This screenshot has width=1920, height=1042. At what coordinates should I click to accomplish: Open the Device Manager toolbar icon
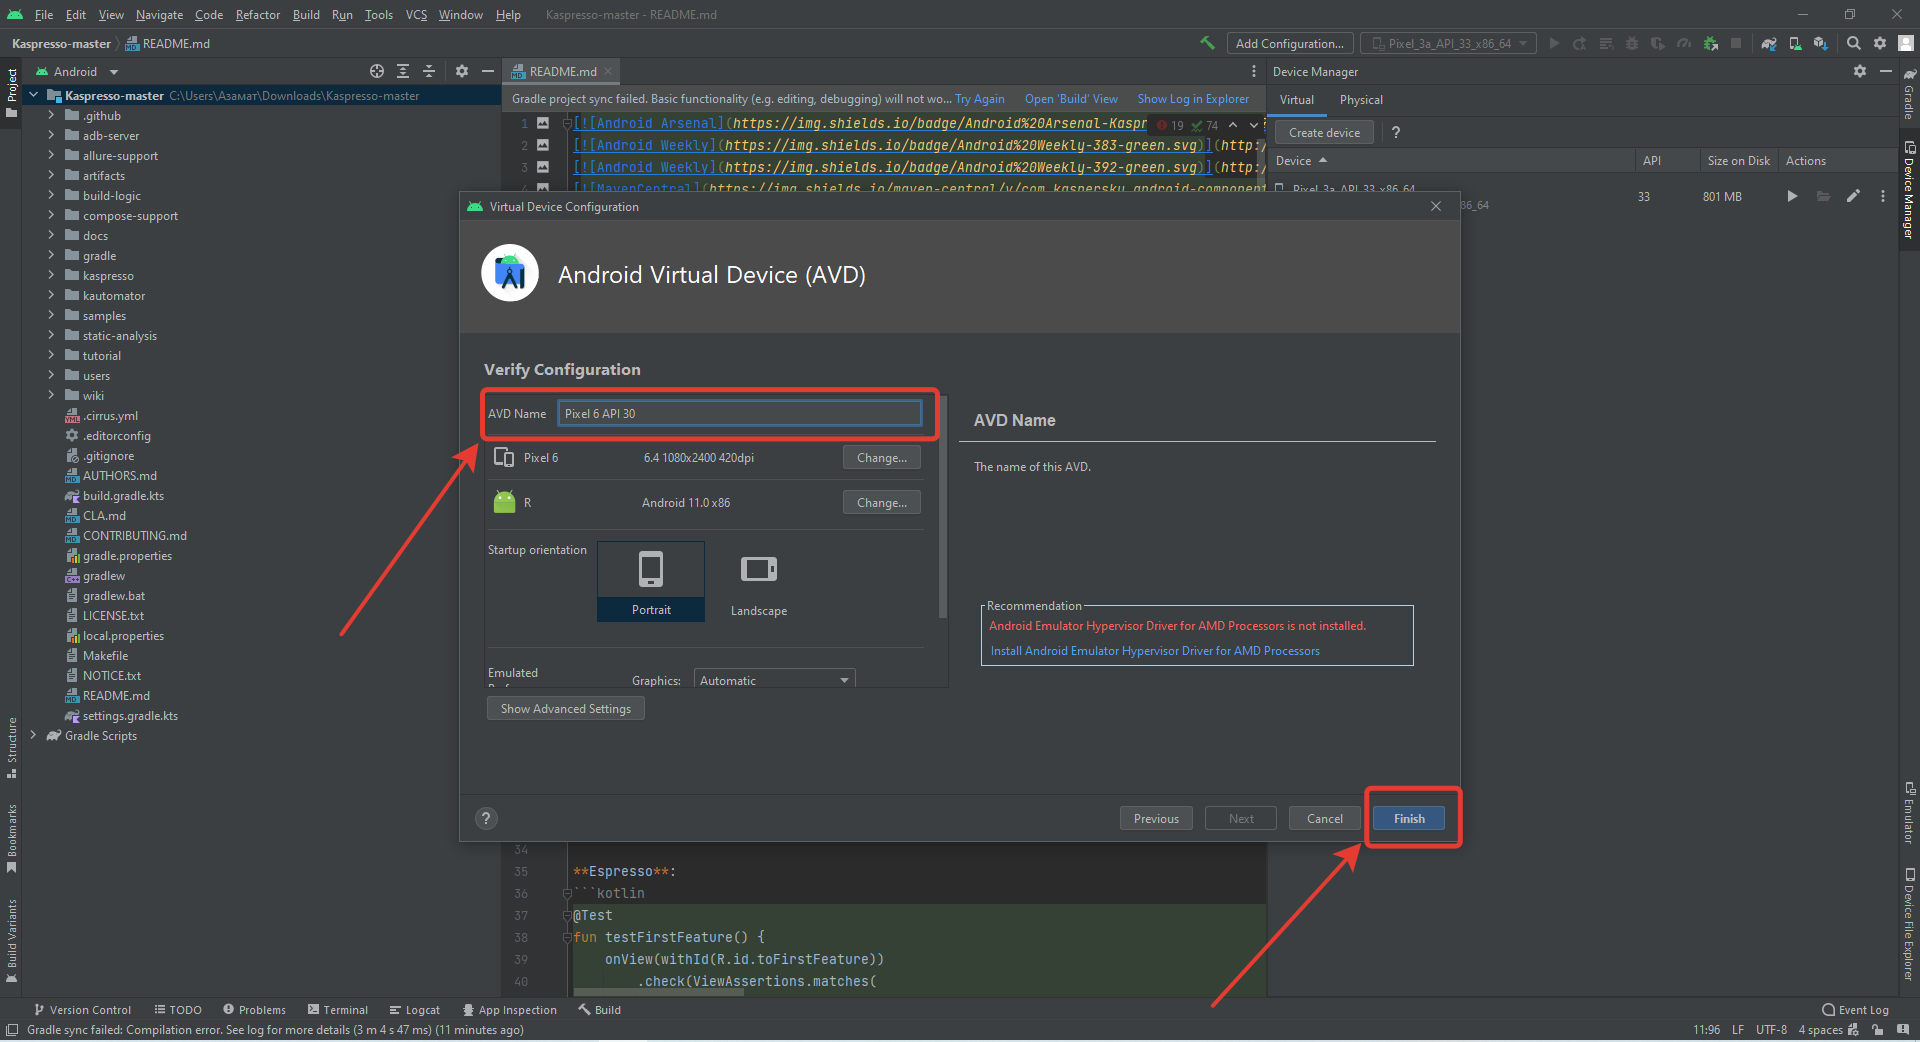1795,43
